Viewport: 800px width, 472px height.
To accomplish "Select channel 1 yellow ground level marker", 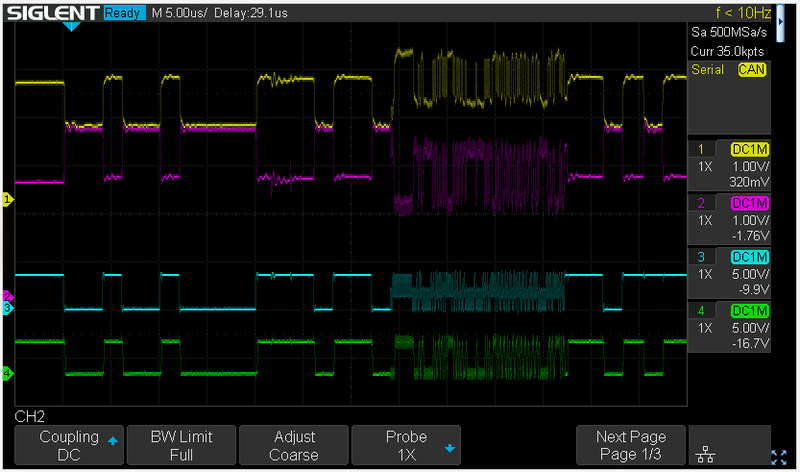I will (7, 199).
